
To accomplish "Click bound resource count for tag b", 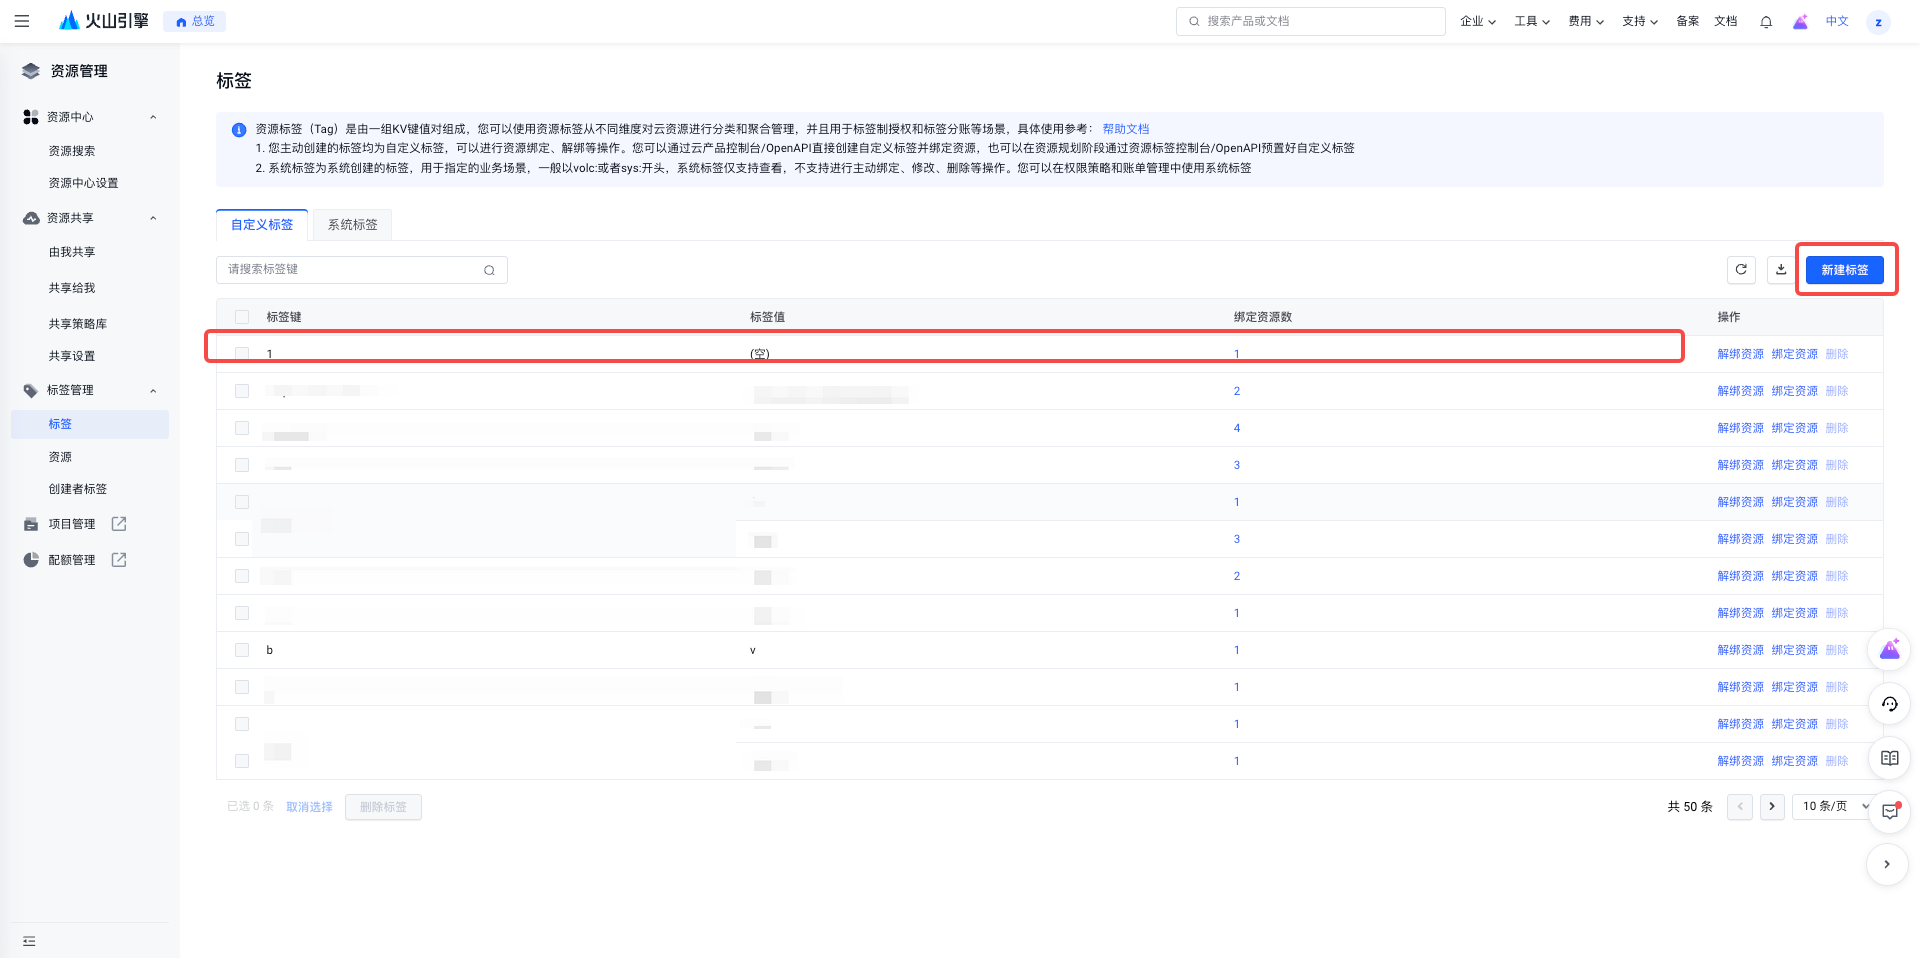I will click(x=1237, y=650).
